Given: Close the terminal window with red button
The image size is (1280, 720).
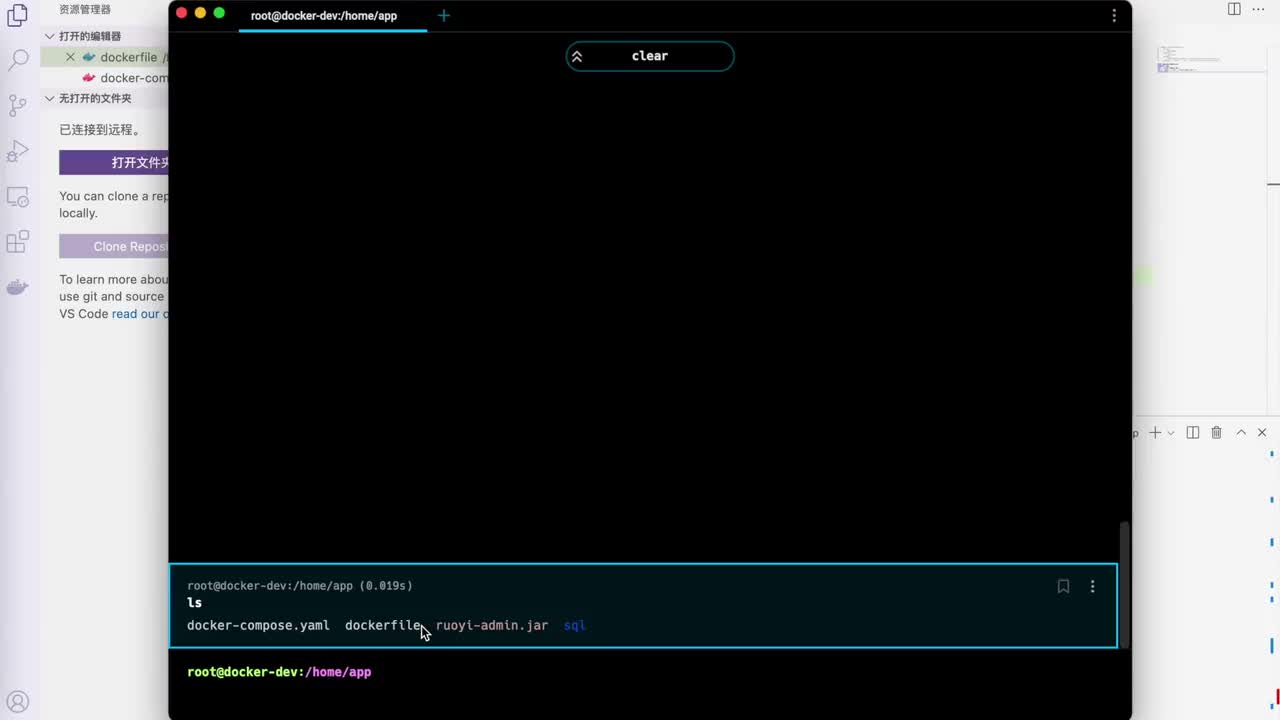Looking at the screenshot, I should click(x=181, y=13).
